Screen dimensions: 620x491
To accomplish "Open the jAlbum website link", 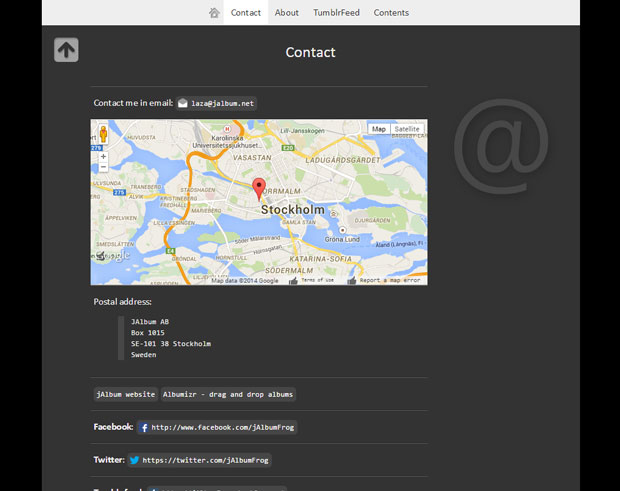I will point(126,394).
